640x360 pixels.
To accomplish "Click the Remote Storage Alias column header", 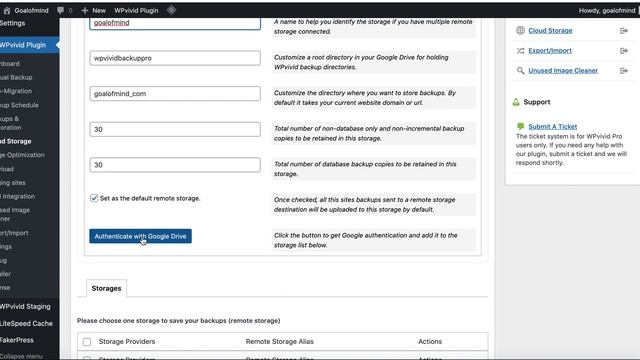I will 280,342.
